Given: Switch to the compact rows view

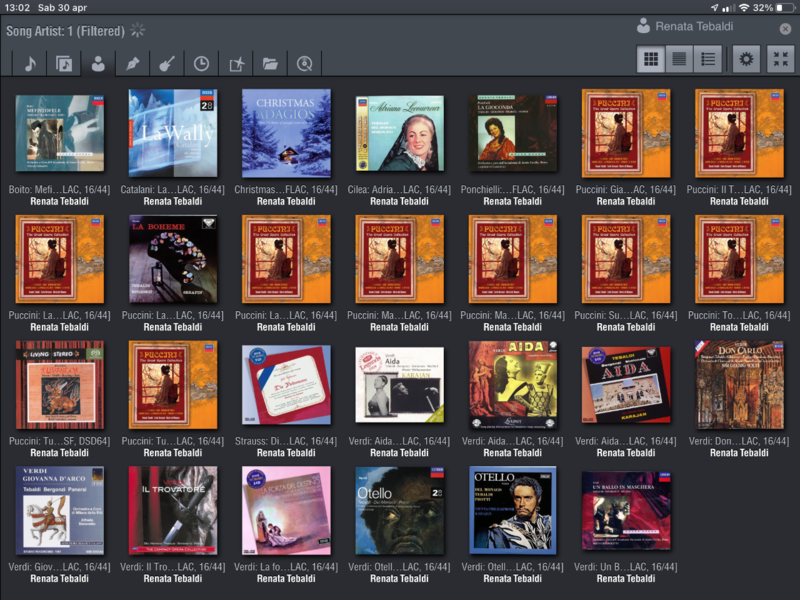Looking at the screenshot, I should [680, 59].
